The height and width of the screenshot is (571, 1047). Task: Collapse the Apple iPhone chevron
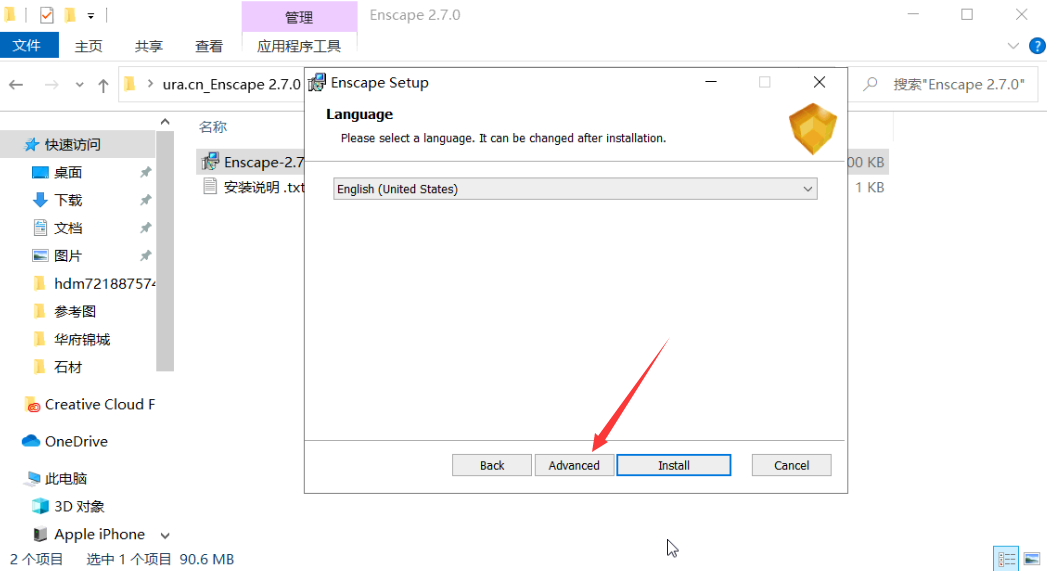pyautogui.click(x=165, y=536)
